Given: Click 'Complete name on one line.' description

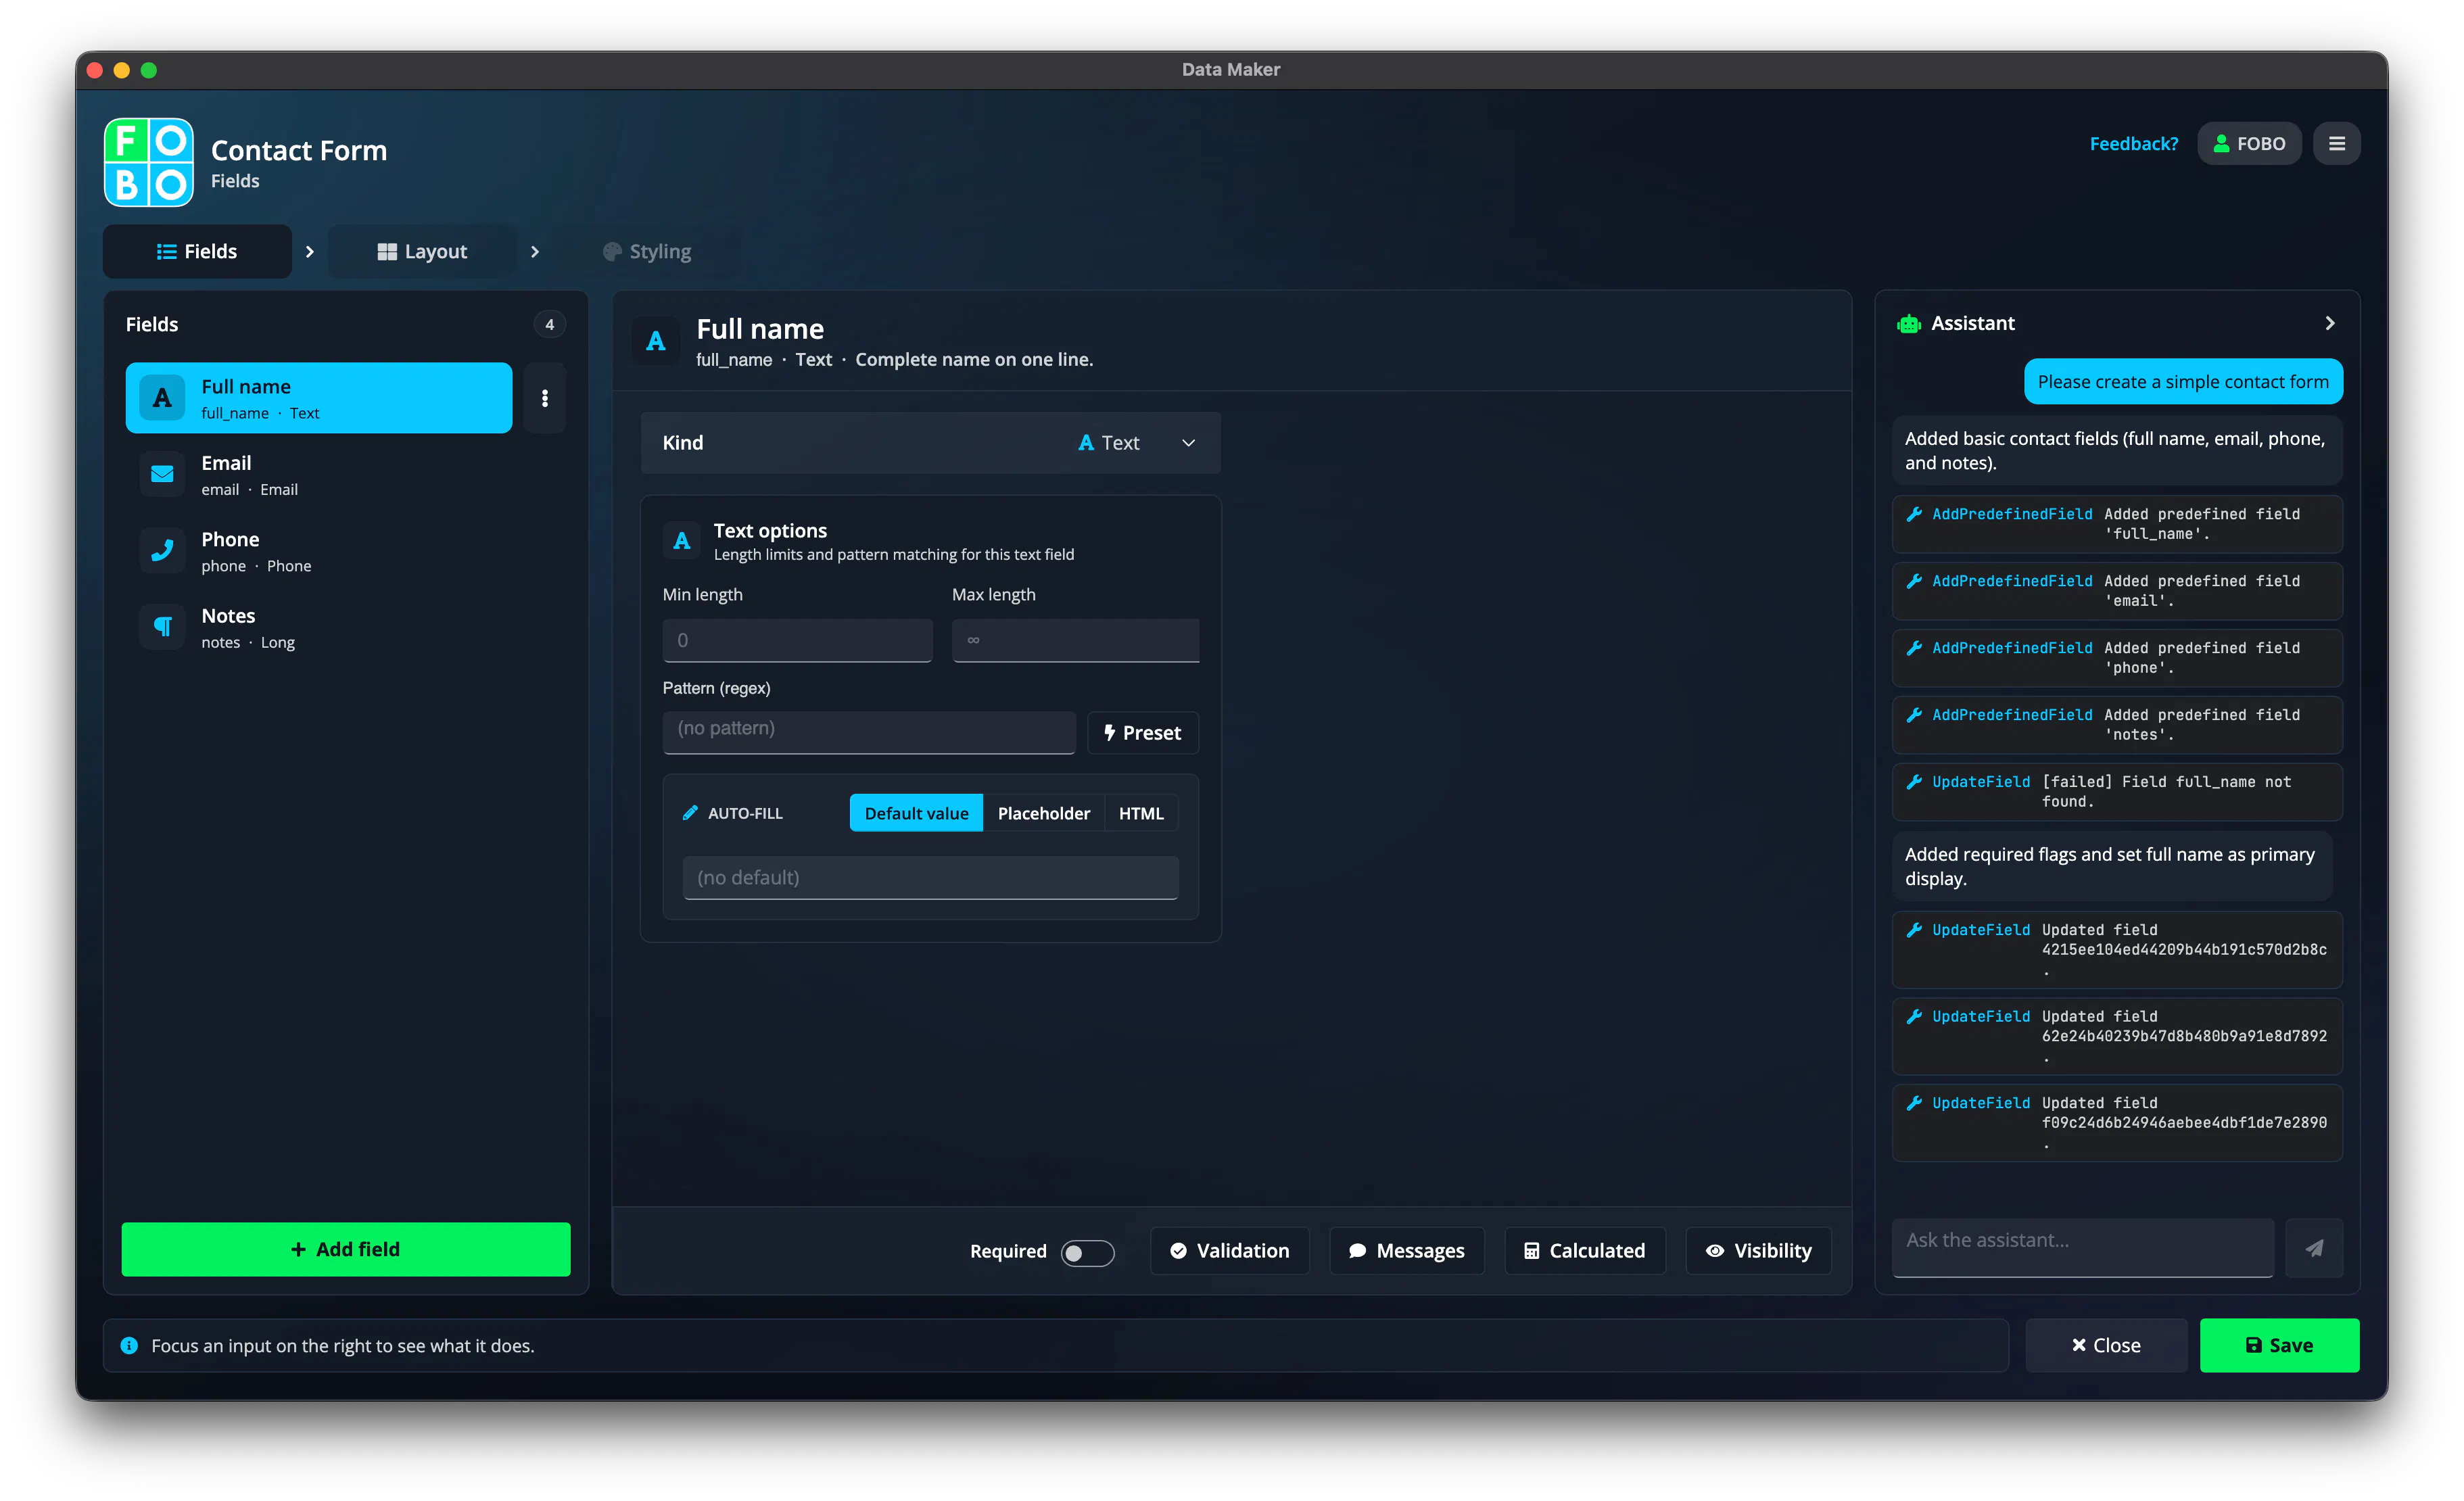Looking at the screenshot, I should pos(974,360).
